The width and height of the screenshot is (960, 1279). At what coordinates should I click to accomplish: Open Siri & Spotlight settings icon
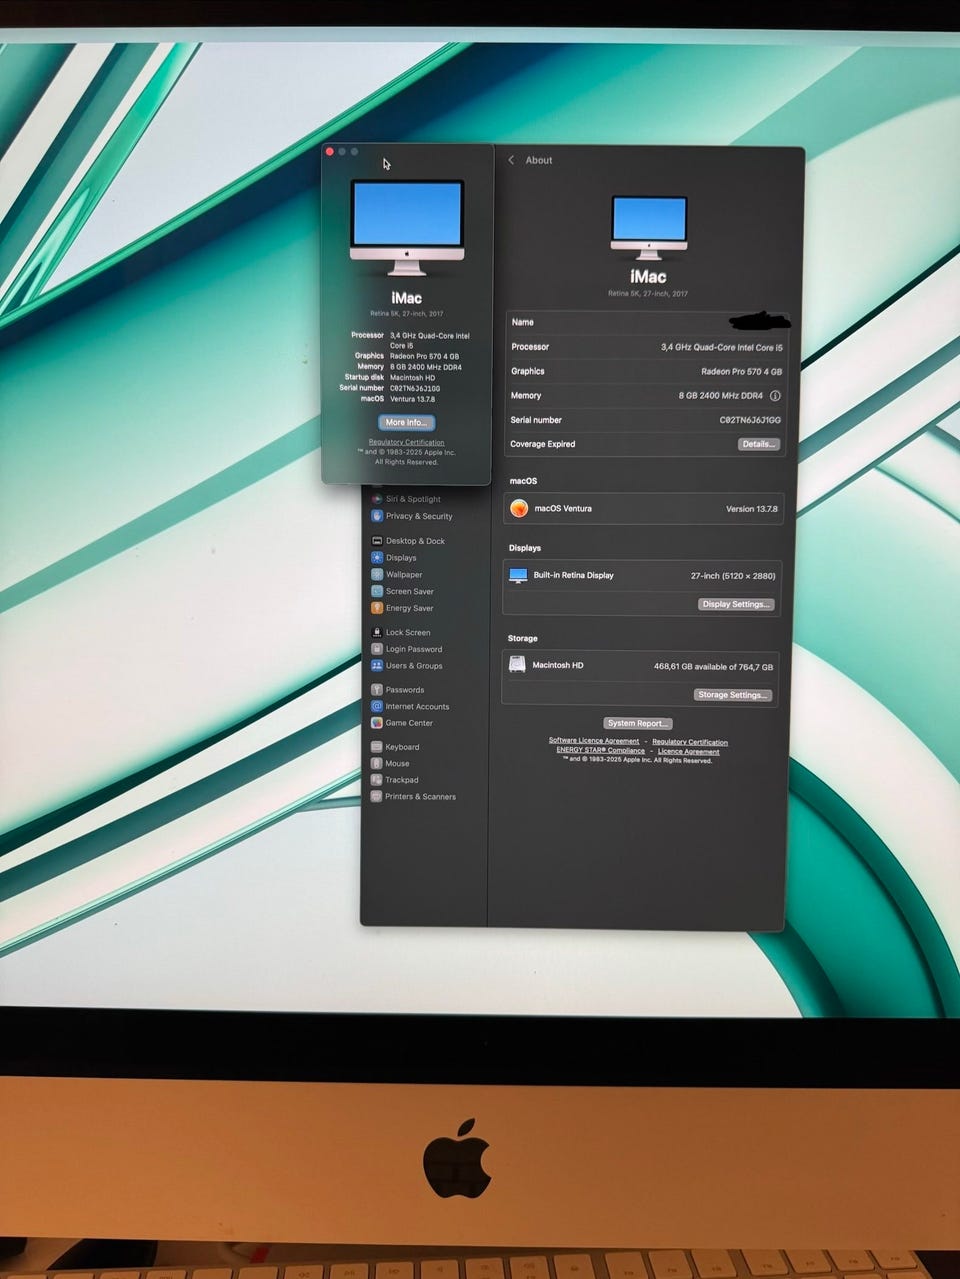(377, 498)
